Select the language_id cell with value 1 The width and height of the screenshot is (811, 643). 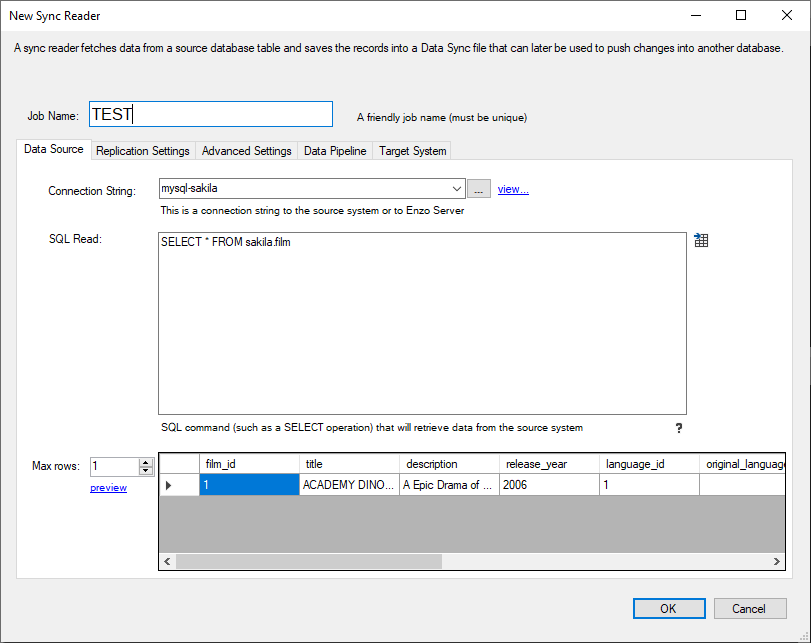(x=649, y=485)
